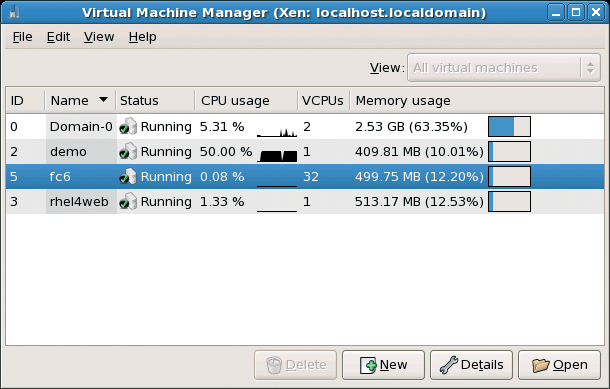Click '499.75 MB (12.20%)' memory value
Viewport: 610px width, 389px height.
[419, 177]
